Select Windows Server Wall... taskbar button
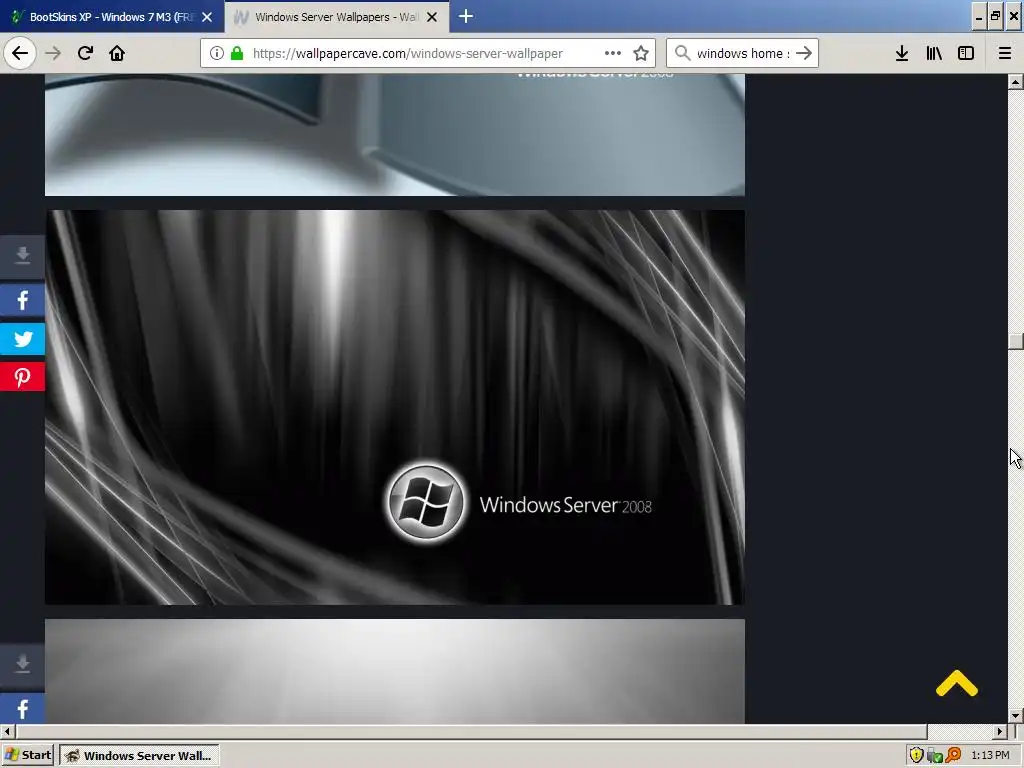Screen dimensions: 1024x768 (139, 756)
